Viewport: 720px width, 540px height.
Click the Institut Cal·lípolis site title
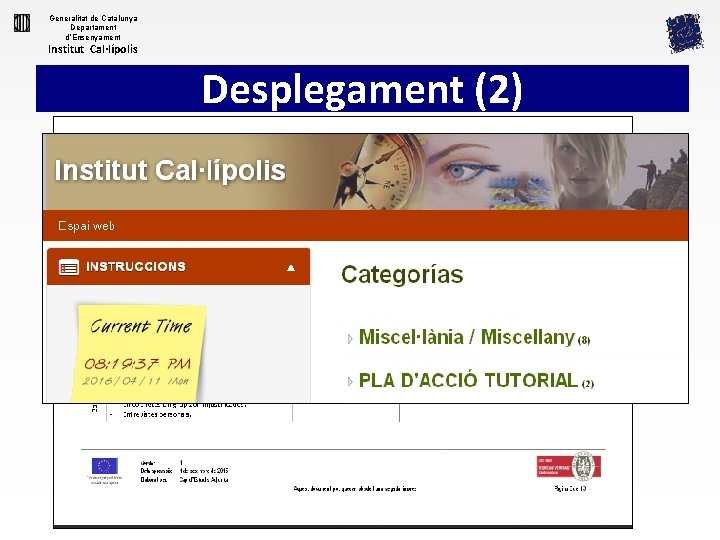[170, 170]
